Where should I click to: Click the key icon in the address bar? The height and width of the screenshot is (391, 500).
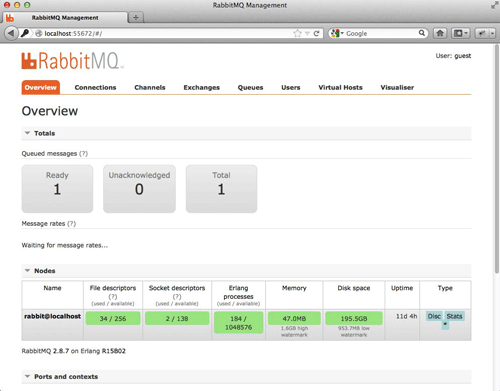25,33
